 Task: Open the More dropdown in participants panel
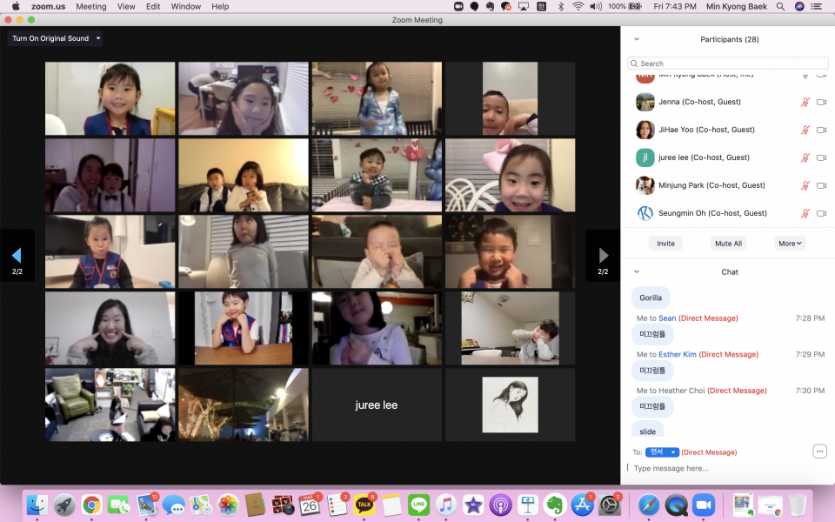(790, 243)
